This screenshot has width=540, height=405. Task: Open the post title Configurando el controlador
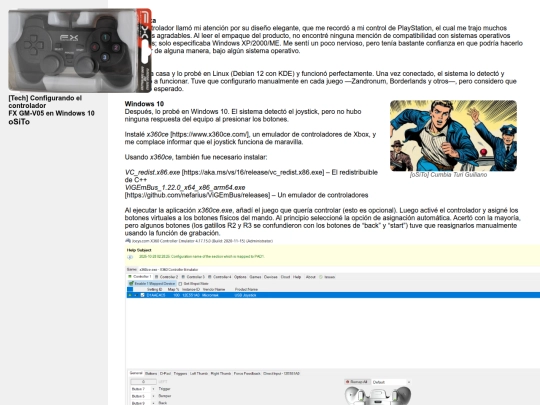coord(51,105)
